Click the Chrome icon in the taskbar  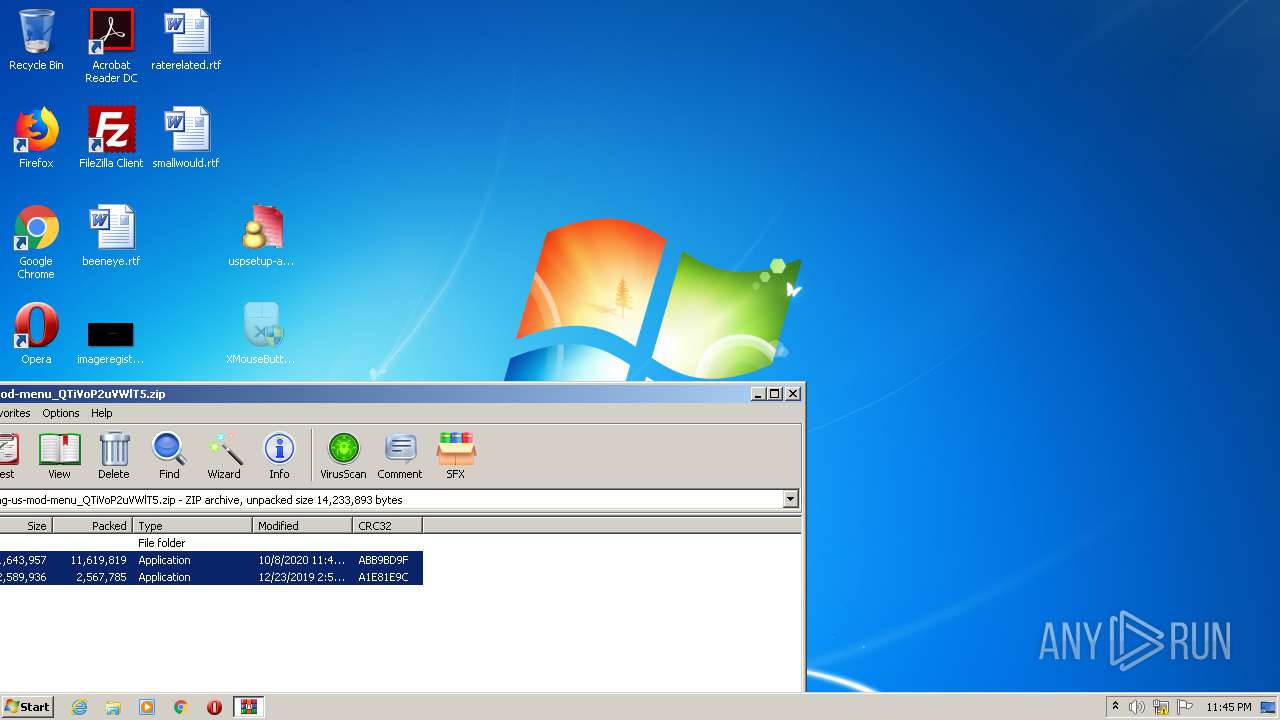[x=181, y=707]
